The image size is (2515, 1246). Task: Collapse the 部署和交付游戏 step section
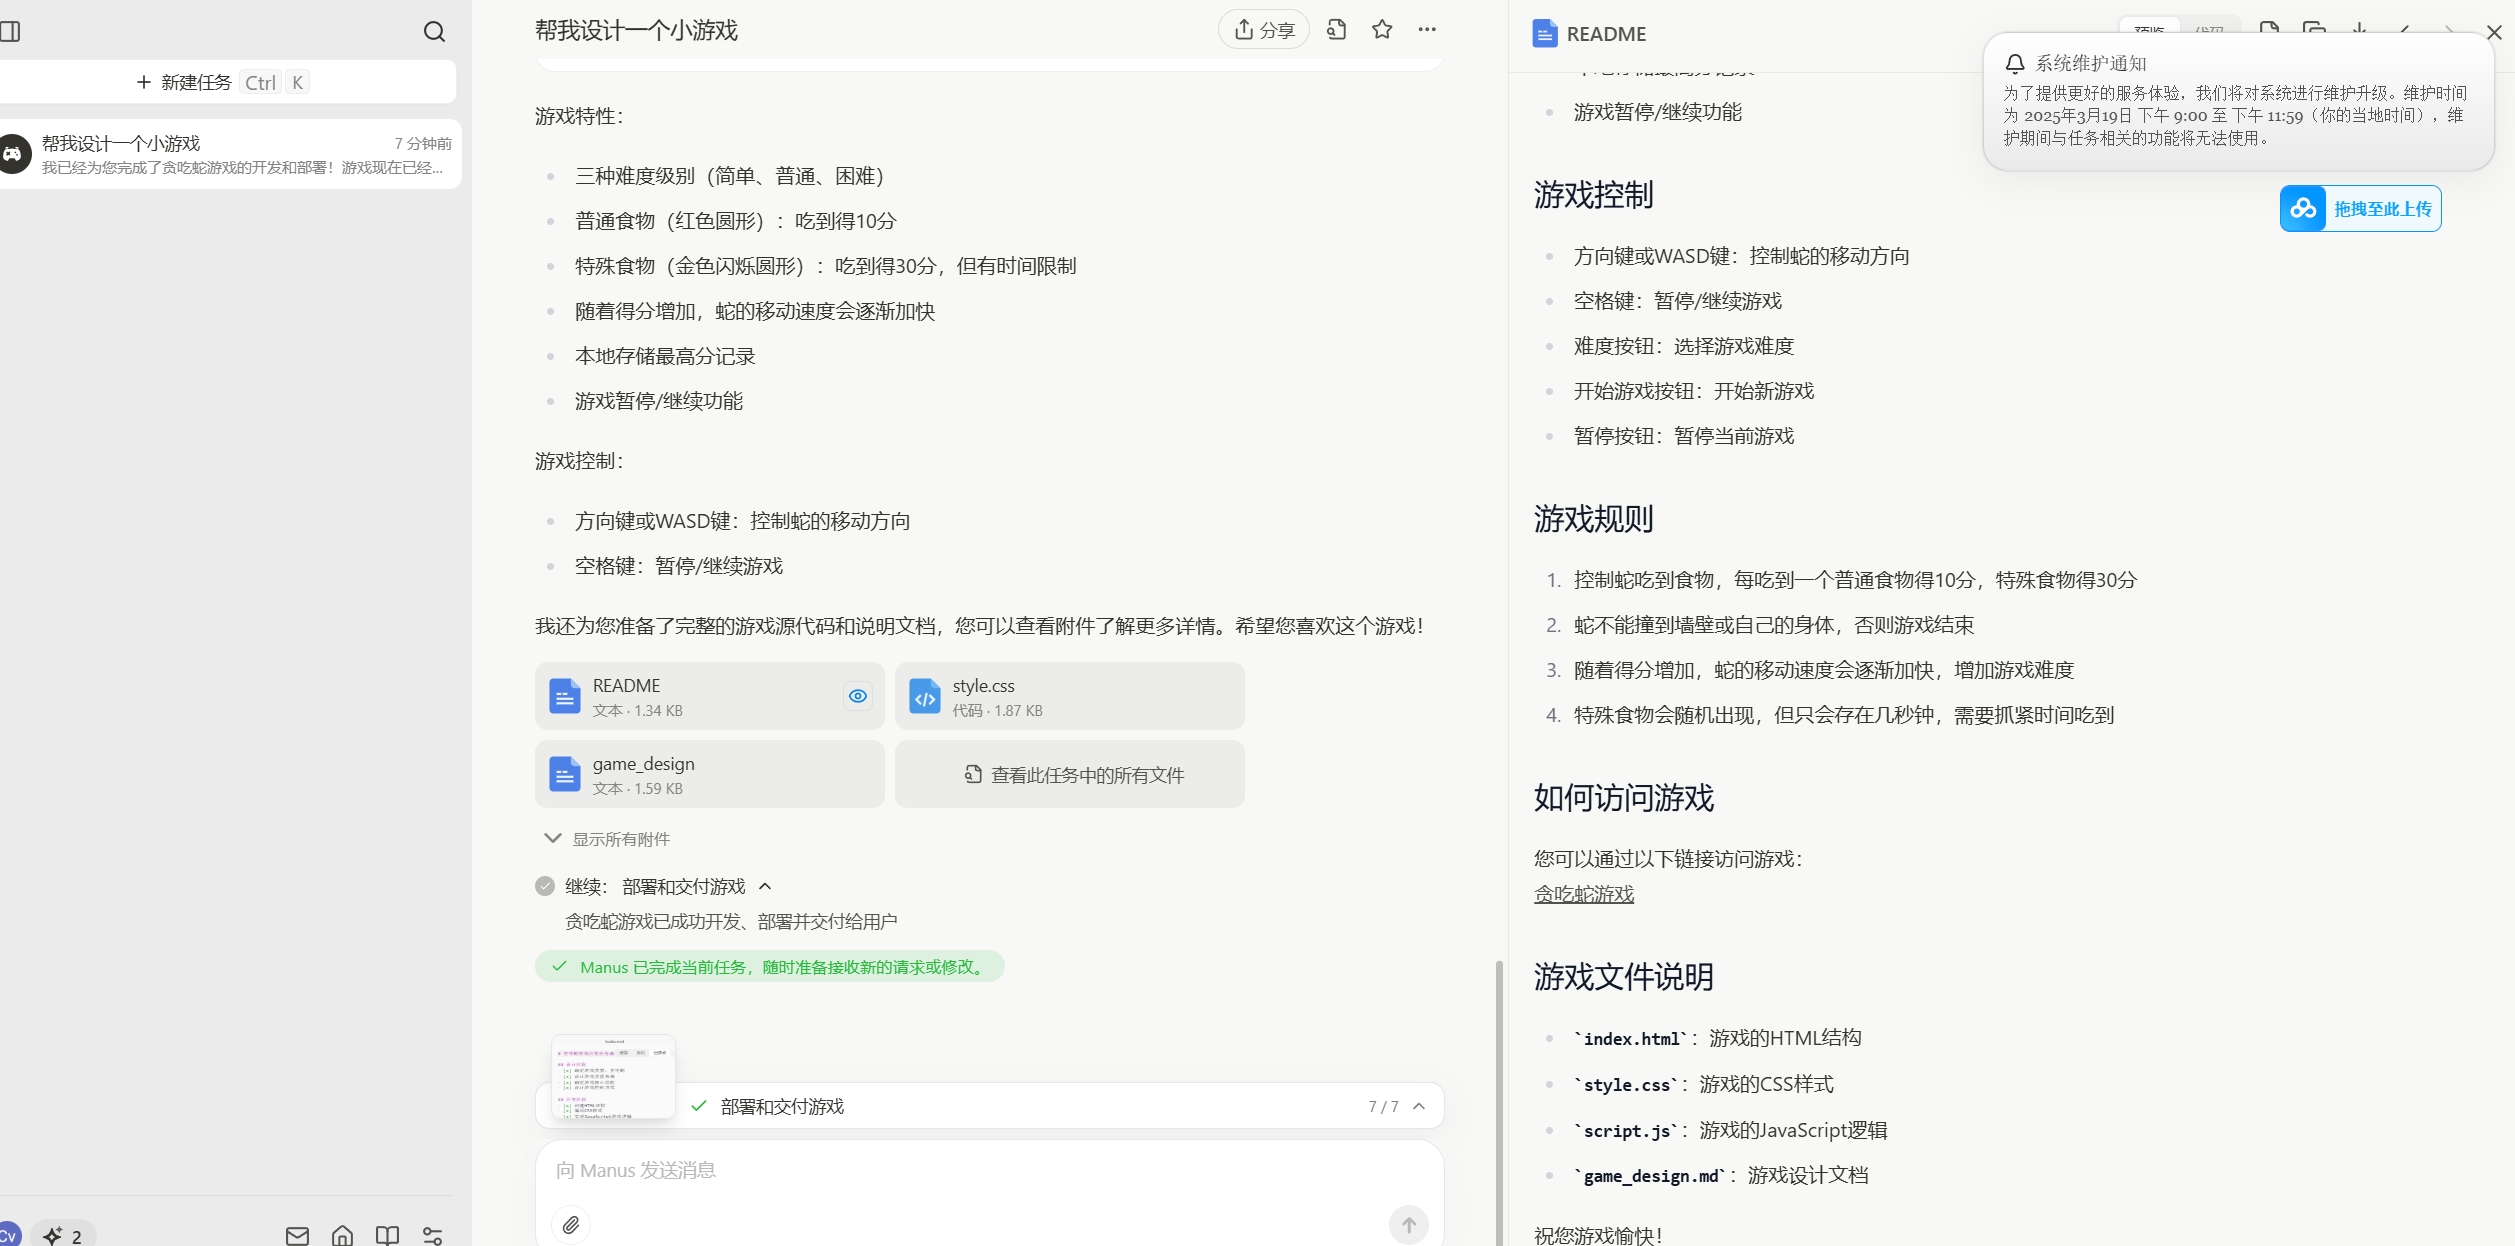pyautogui.click(x=765, y=887)
